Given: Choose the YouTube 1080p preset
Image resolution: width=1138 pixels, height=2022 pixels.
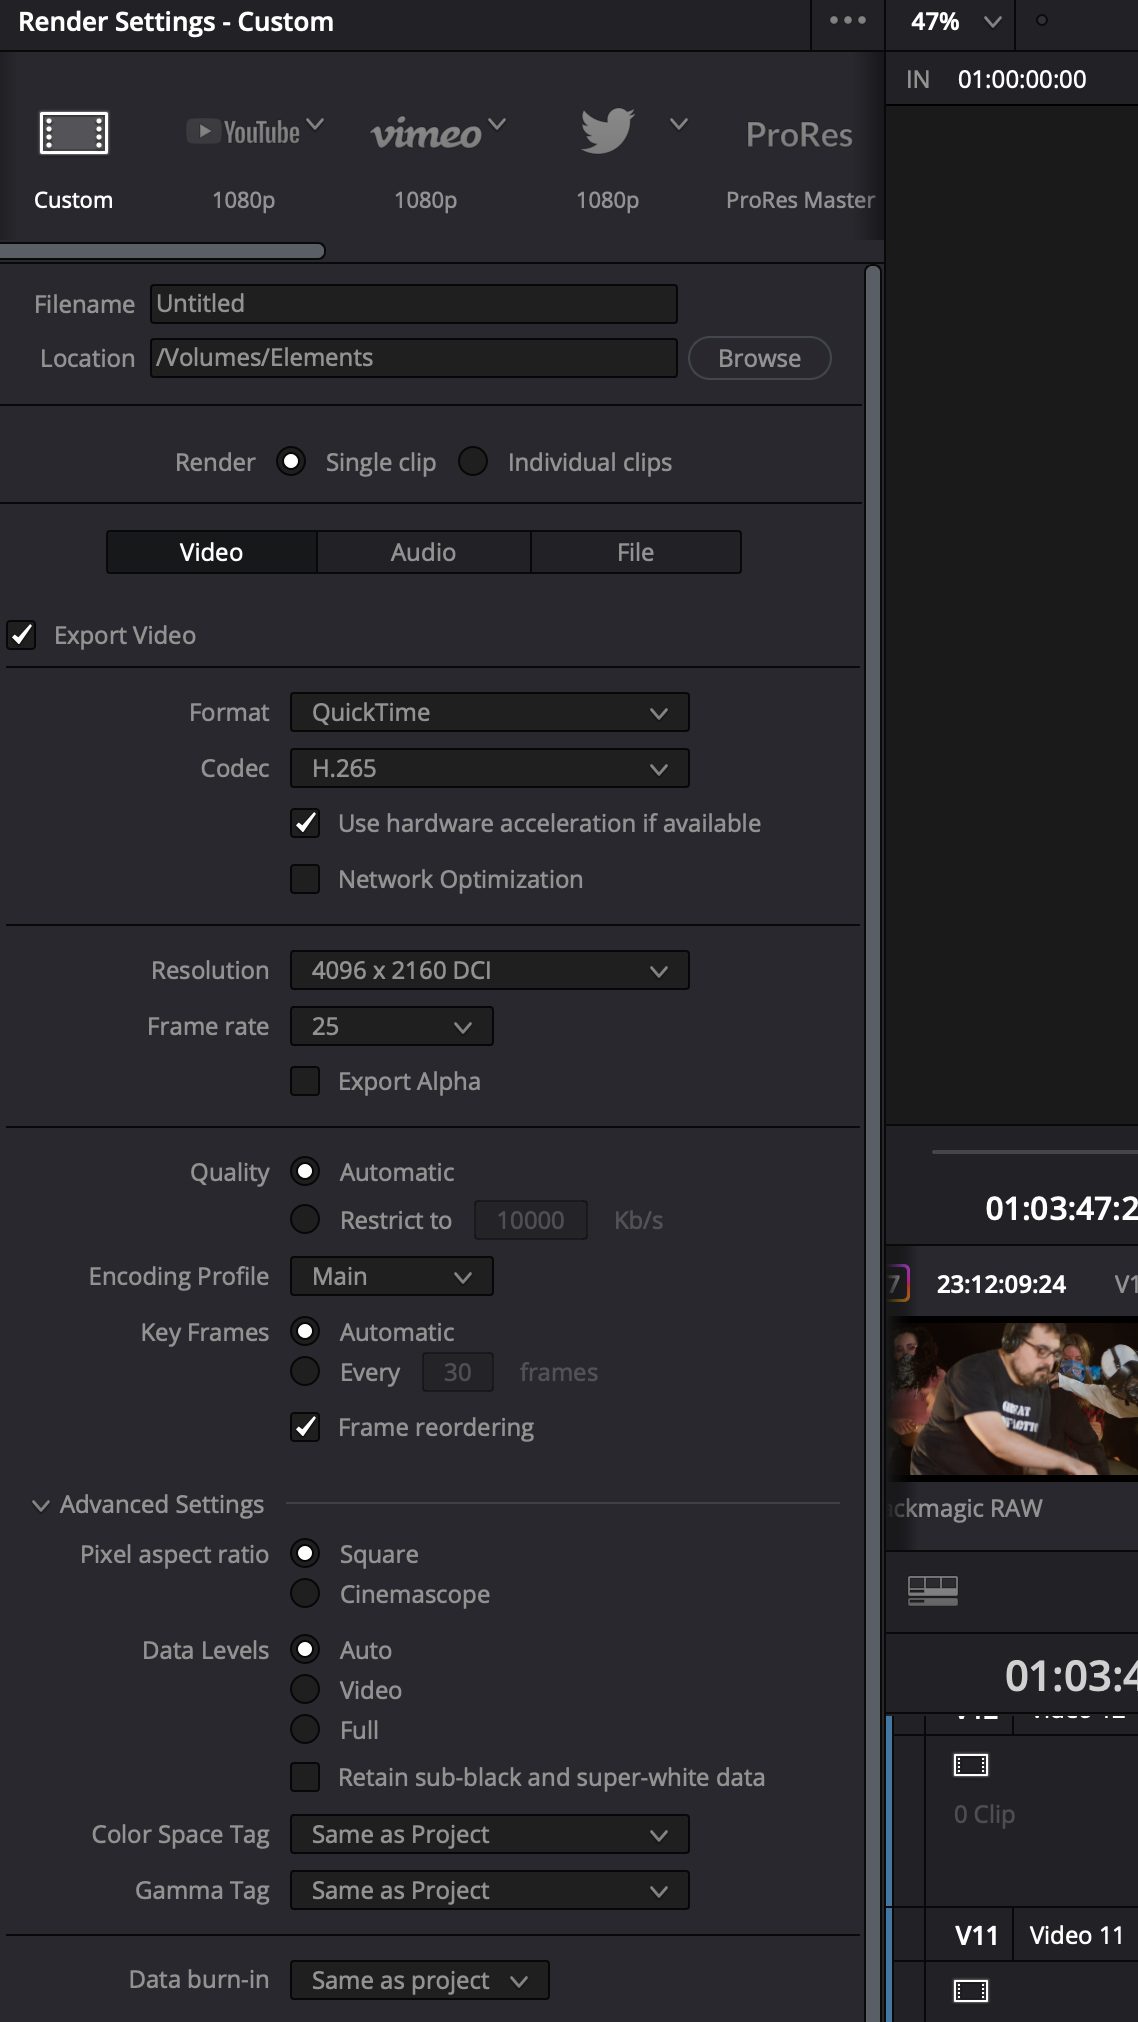Looking at the screenshot, I should point(243,132).
